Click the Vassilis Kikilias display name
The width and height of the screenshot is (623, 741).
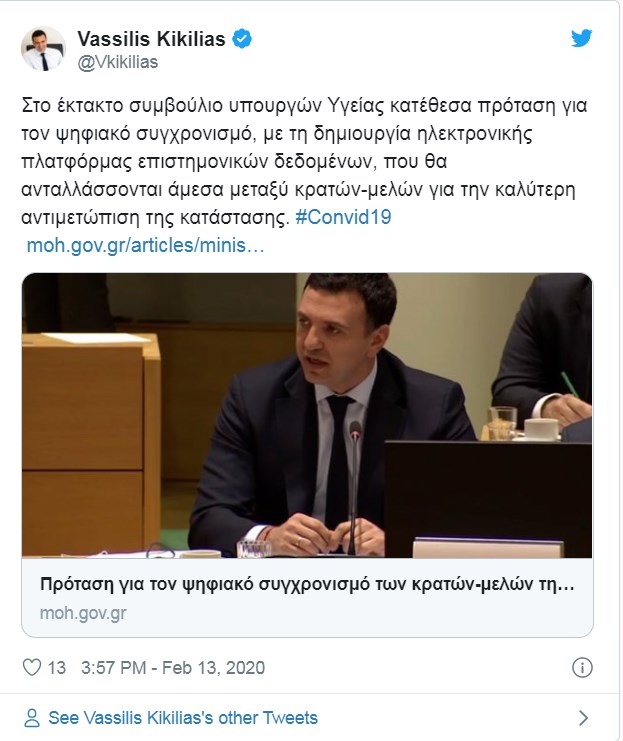(151, 39)
